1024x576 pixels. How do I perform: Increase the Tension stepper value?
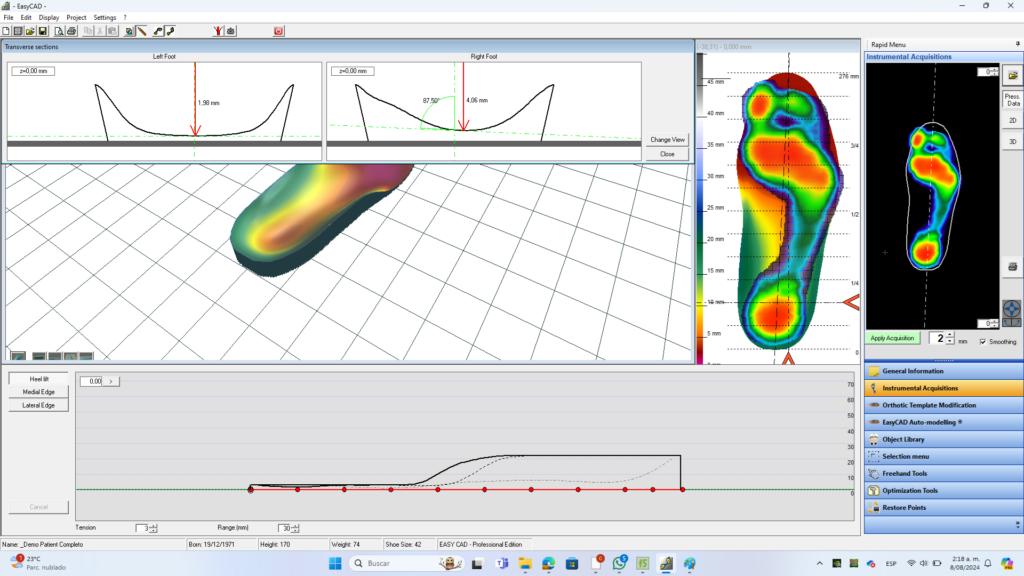(154, 525)
